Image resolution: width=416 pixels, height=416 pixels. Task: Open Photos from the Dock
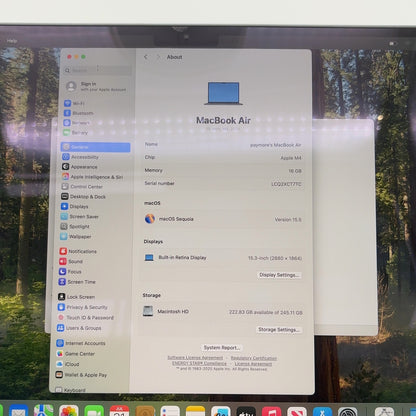coord(69,410)
